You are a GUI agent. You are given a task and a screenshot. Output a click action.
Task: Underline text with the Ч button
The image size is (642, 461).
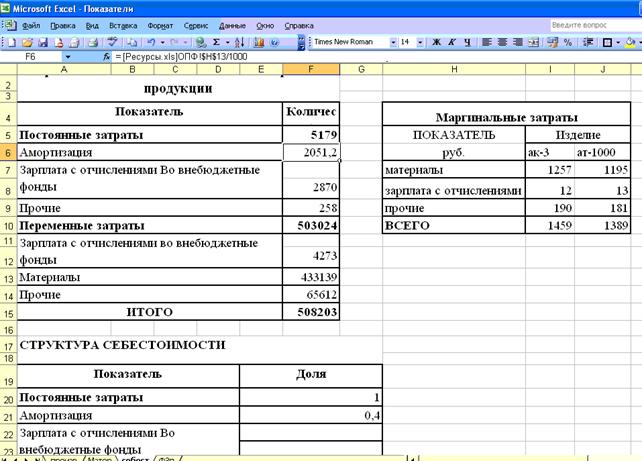(467, 42)
